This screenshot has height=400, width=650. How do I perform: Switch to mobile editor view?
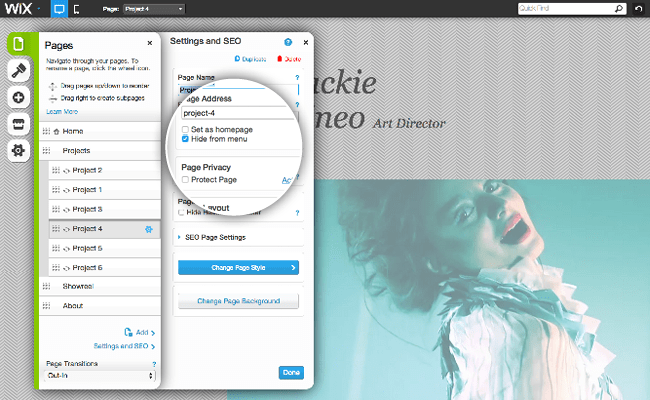point(76,9)
